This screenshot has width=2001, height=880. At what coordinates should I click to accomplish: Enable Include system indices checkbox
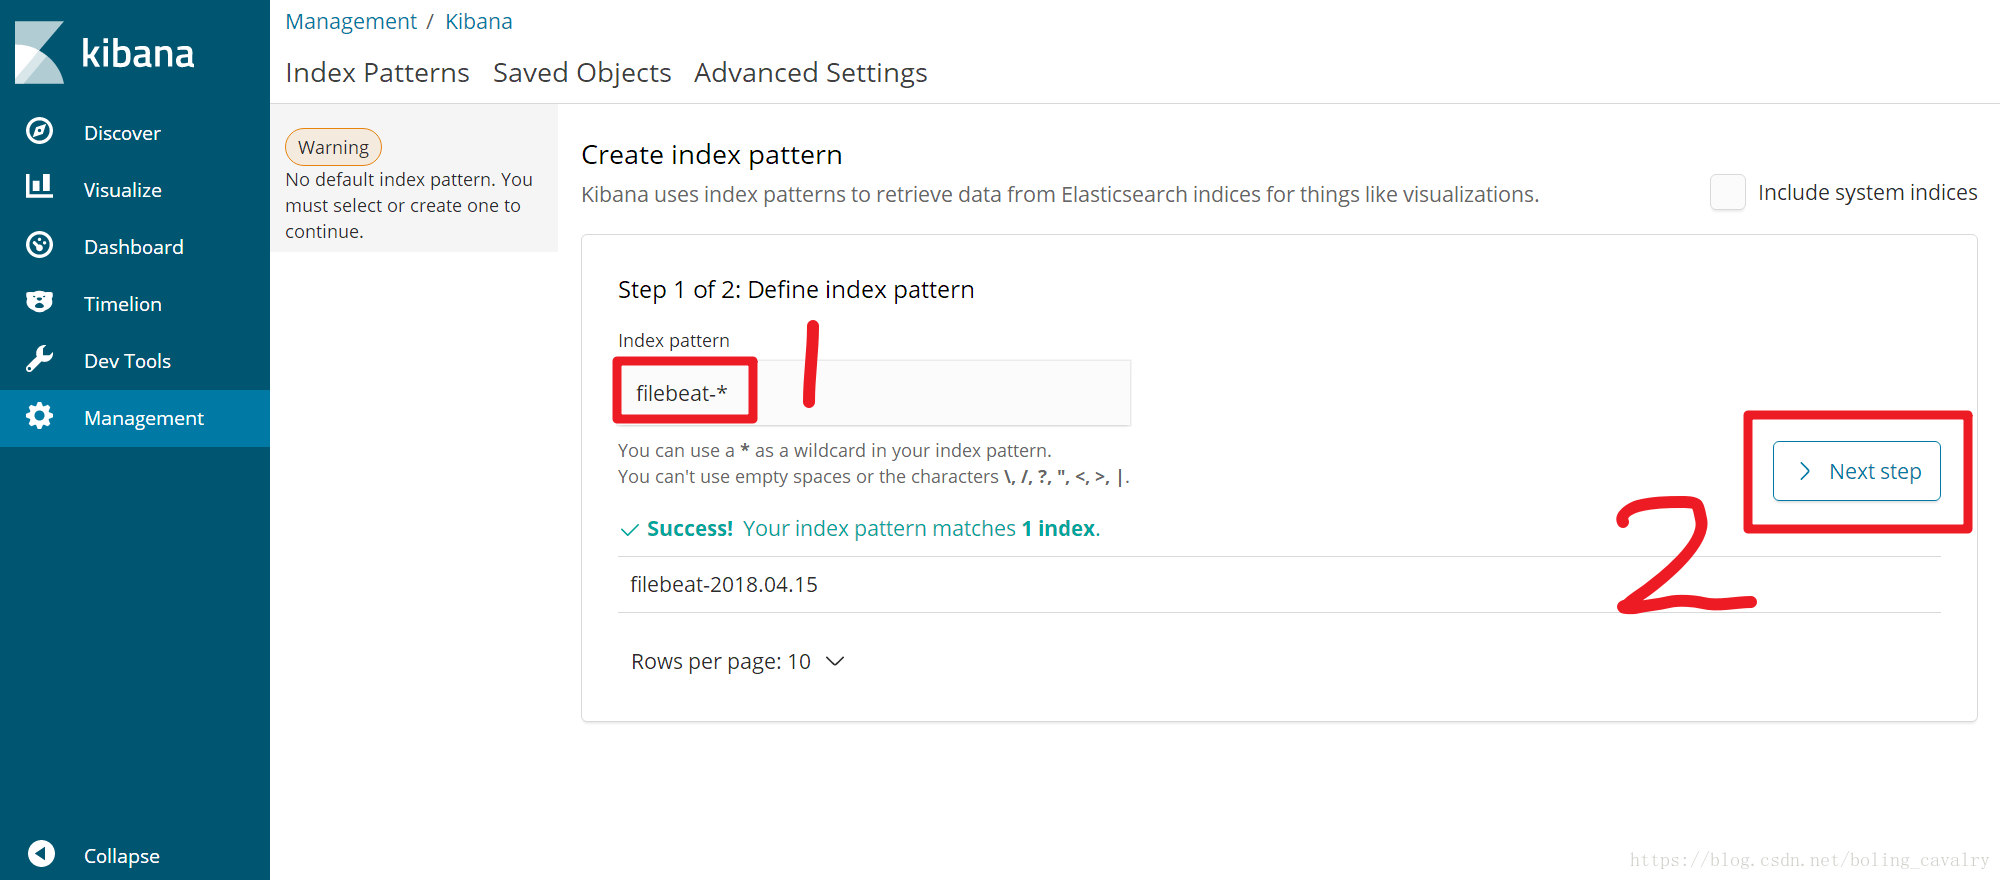(x=1727, y=192)
